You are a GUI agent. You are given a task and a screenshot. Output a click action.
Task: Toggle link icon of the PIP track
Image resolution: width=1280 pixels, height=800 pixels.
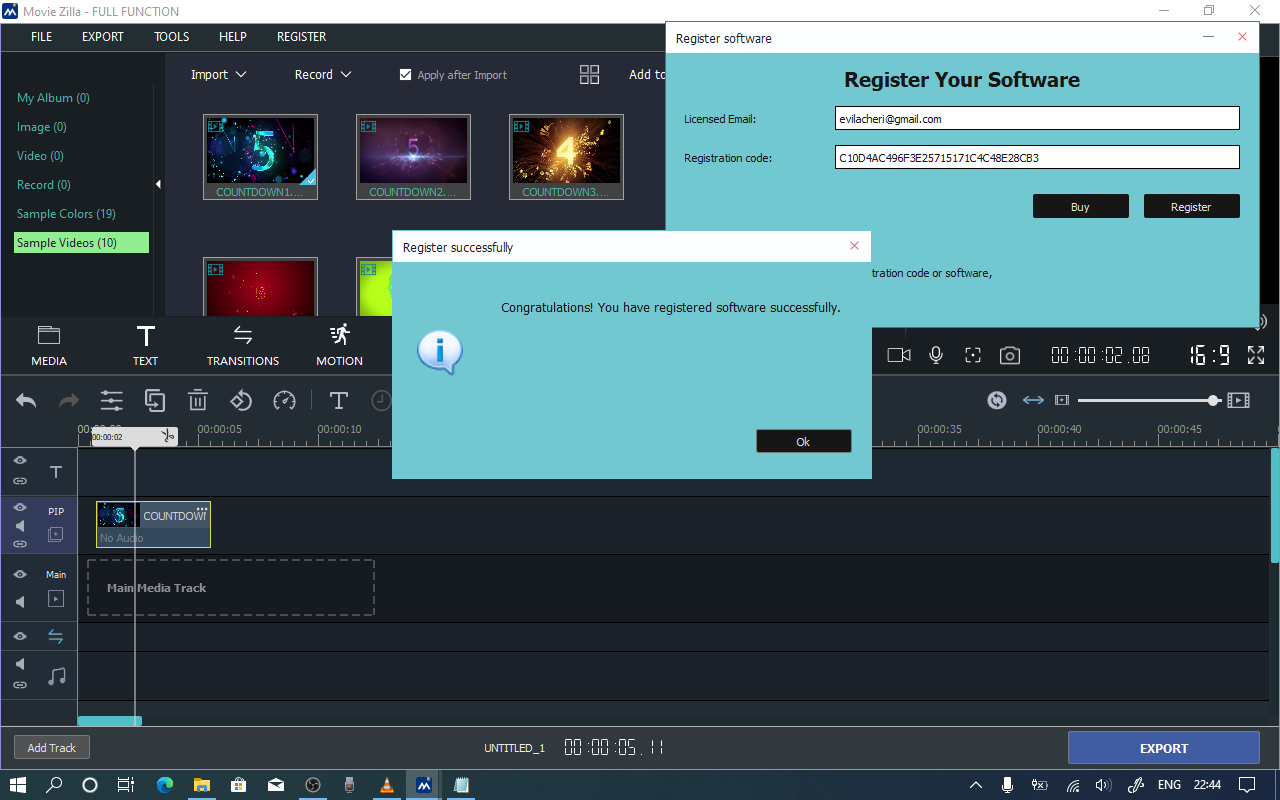point(20,544)
